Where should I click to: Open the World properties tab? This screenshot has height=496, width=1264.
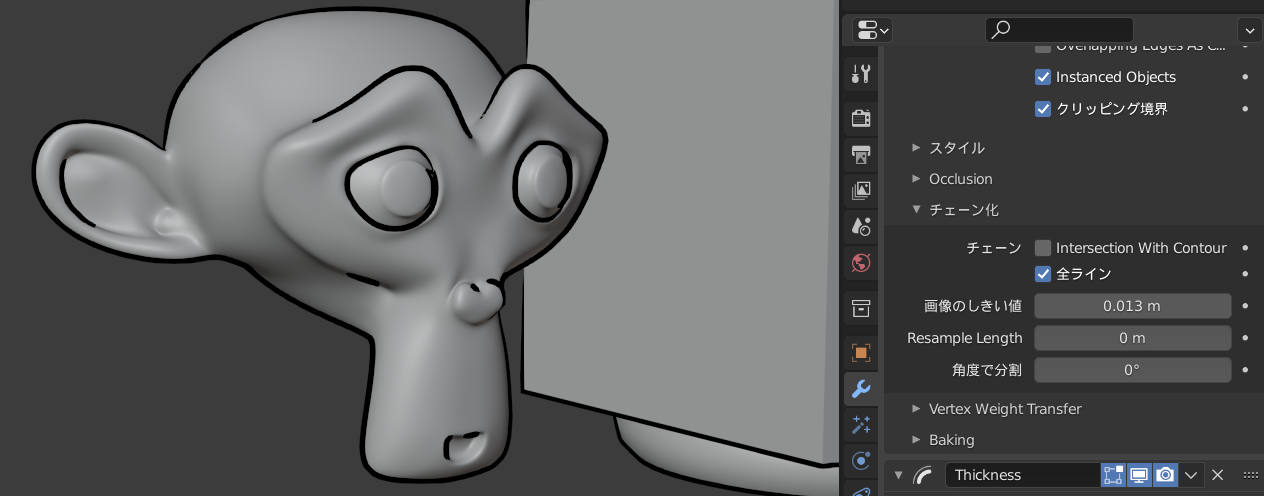861,262
